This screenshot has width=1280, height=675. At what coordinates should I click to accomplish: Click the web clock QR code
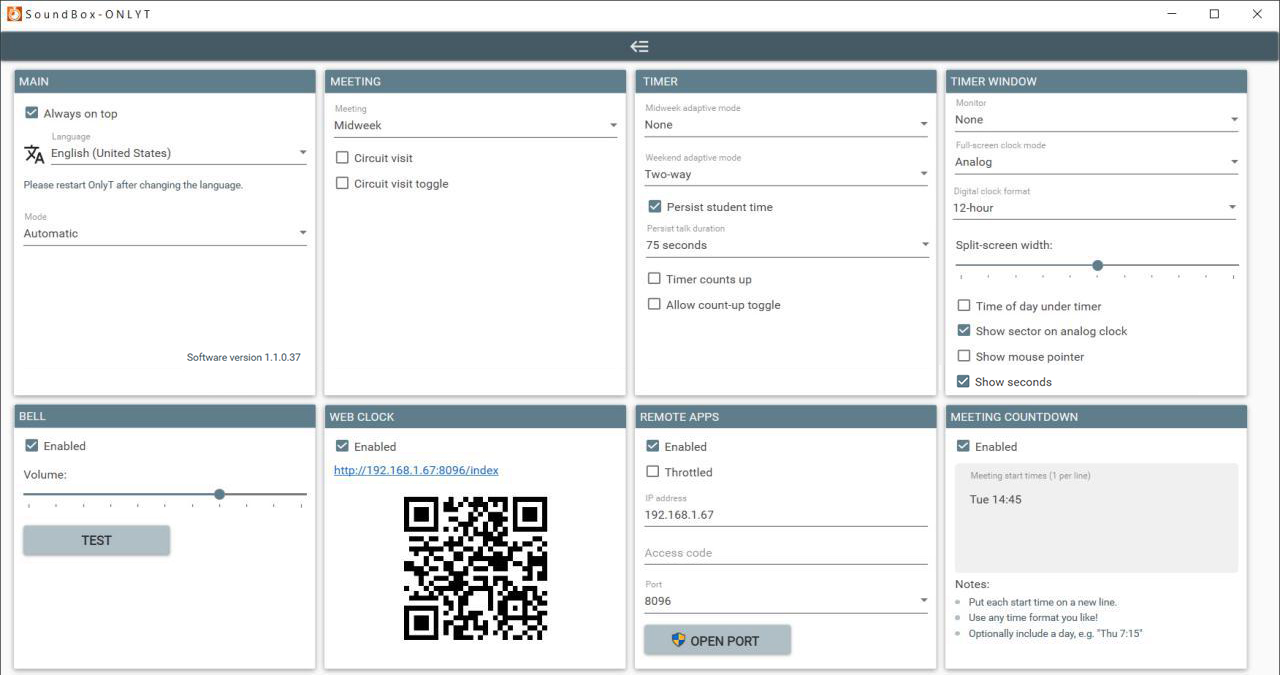click(x=474, y=569)
